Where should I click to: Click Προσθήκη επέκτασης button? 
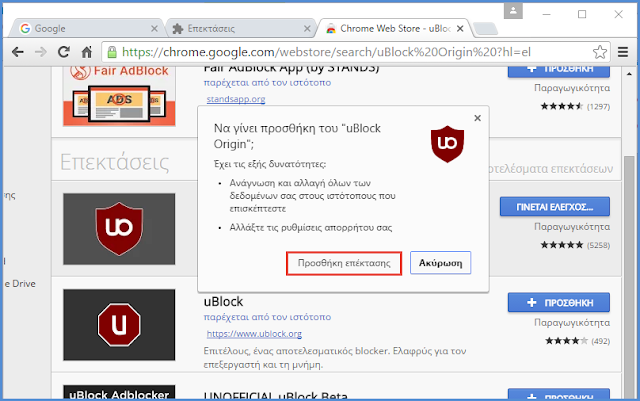coord(344,263)
